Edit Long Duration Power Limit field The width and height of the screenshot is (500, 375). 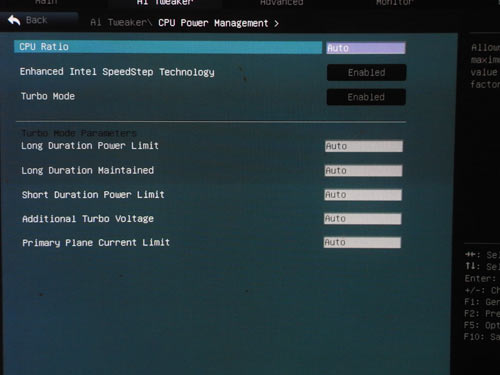(x=364, y=146)
